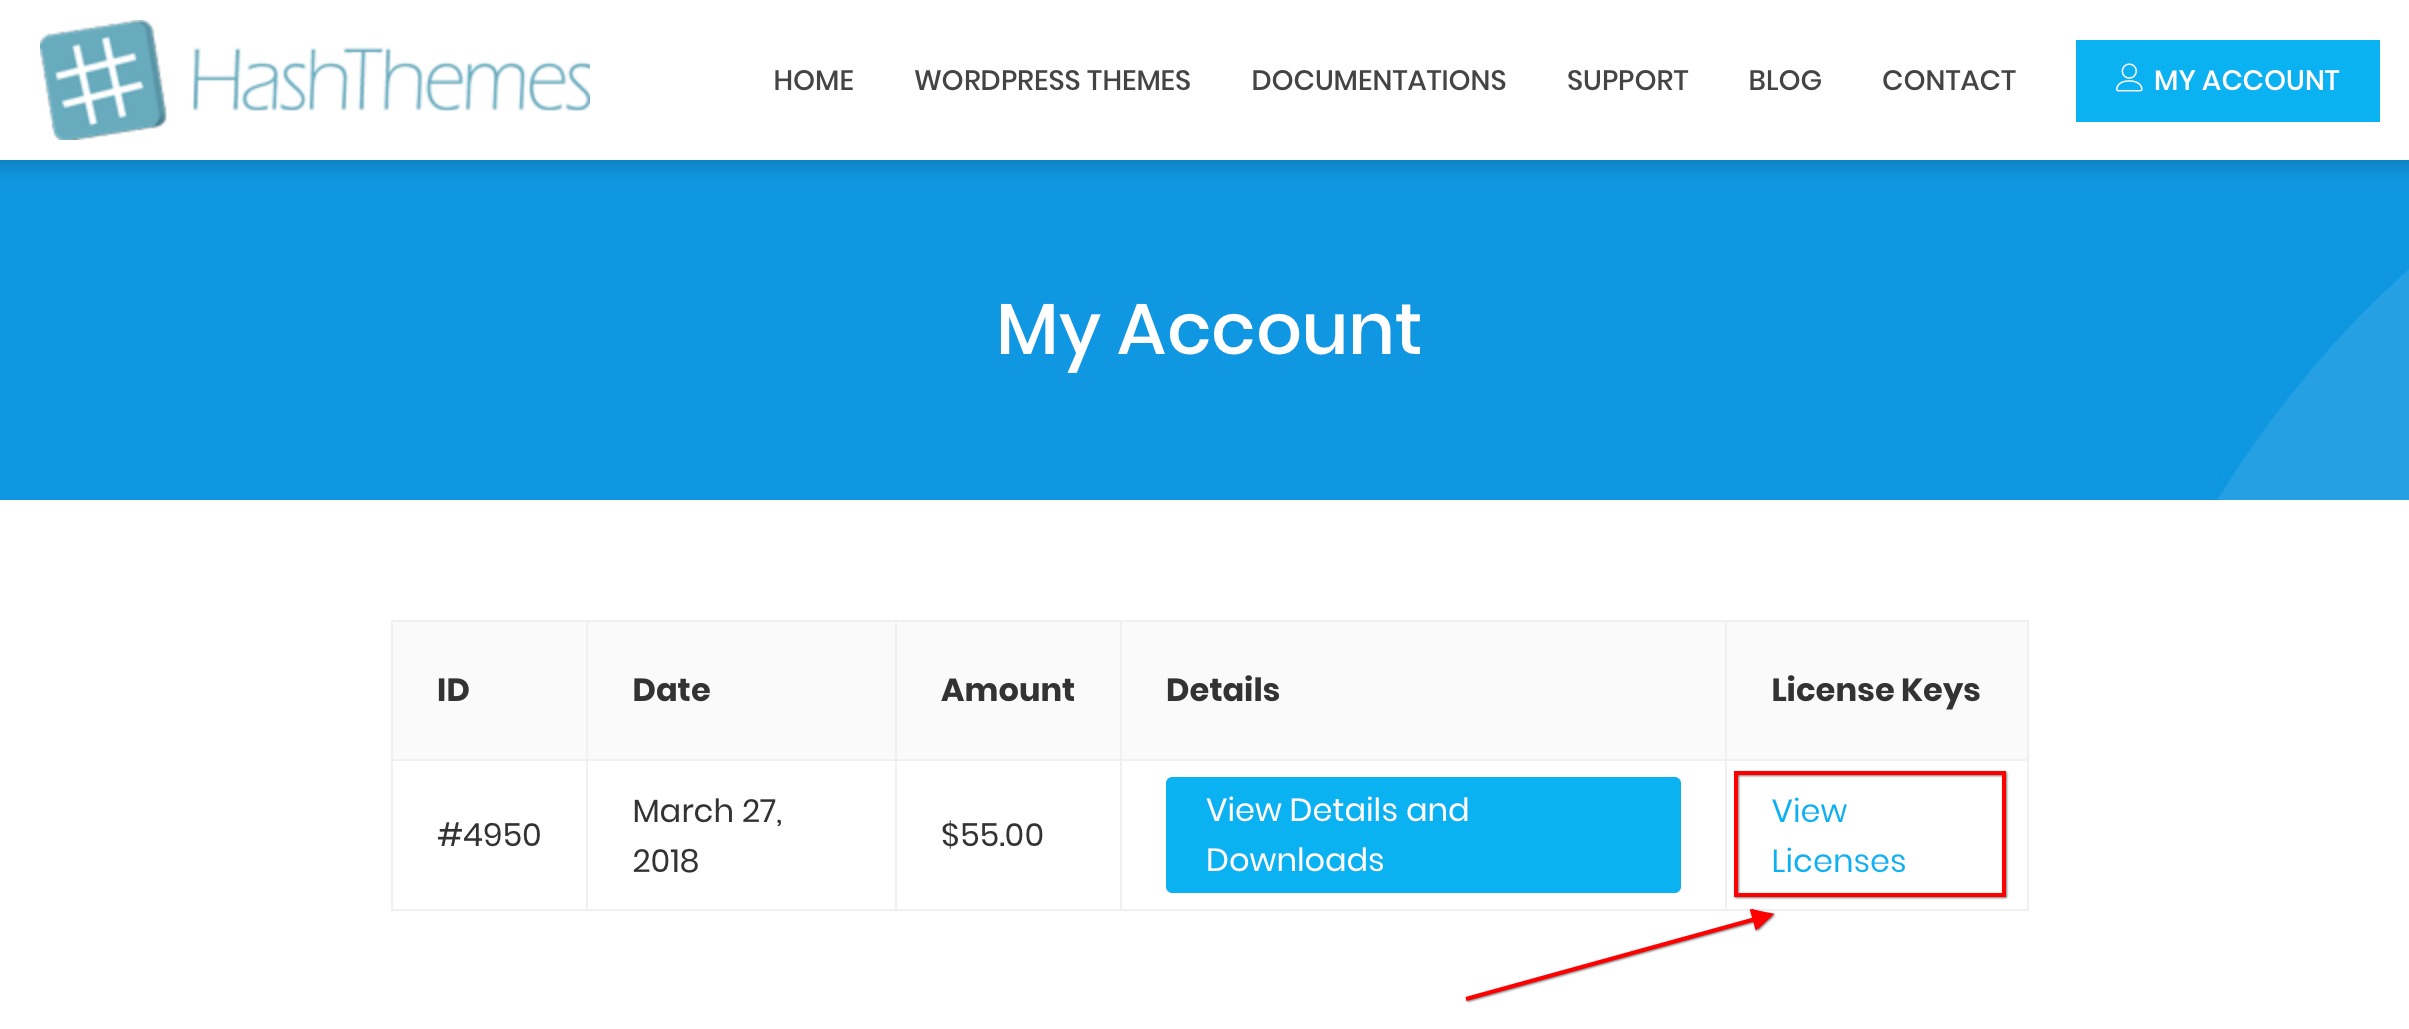The height and width of the screenshot is (1029, 2409).
Task: Open the DOCUMENTATIONS nav link
Action: pyautogui.click(x=1378, y=80)
